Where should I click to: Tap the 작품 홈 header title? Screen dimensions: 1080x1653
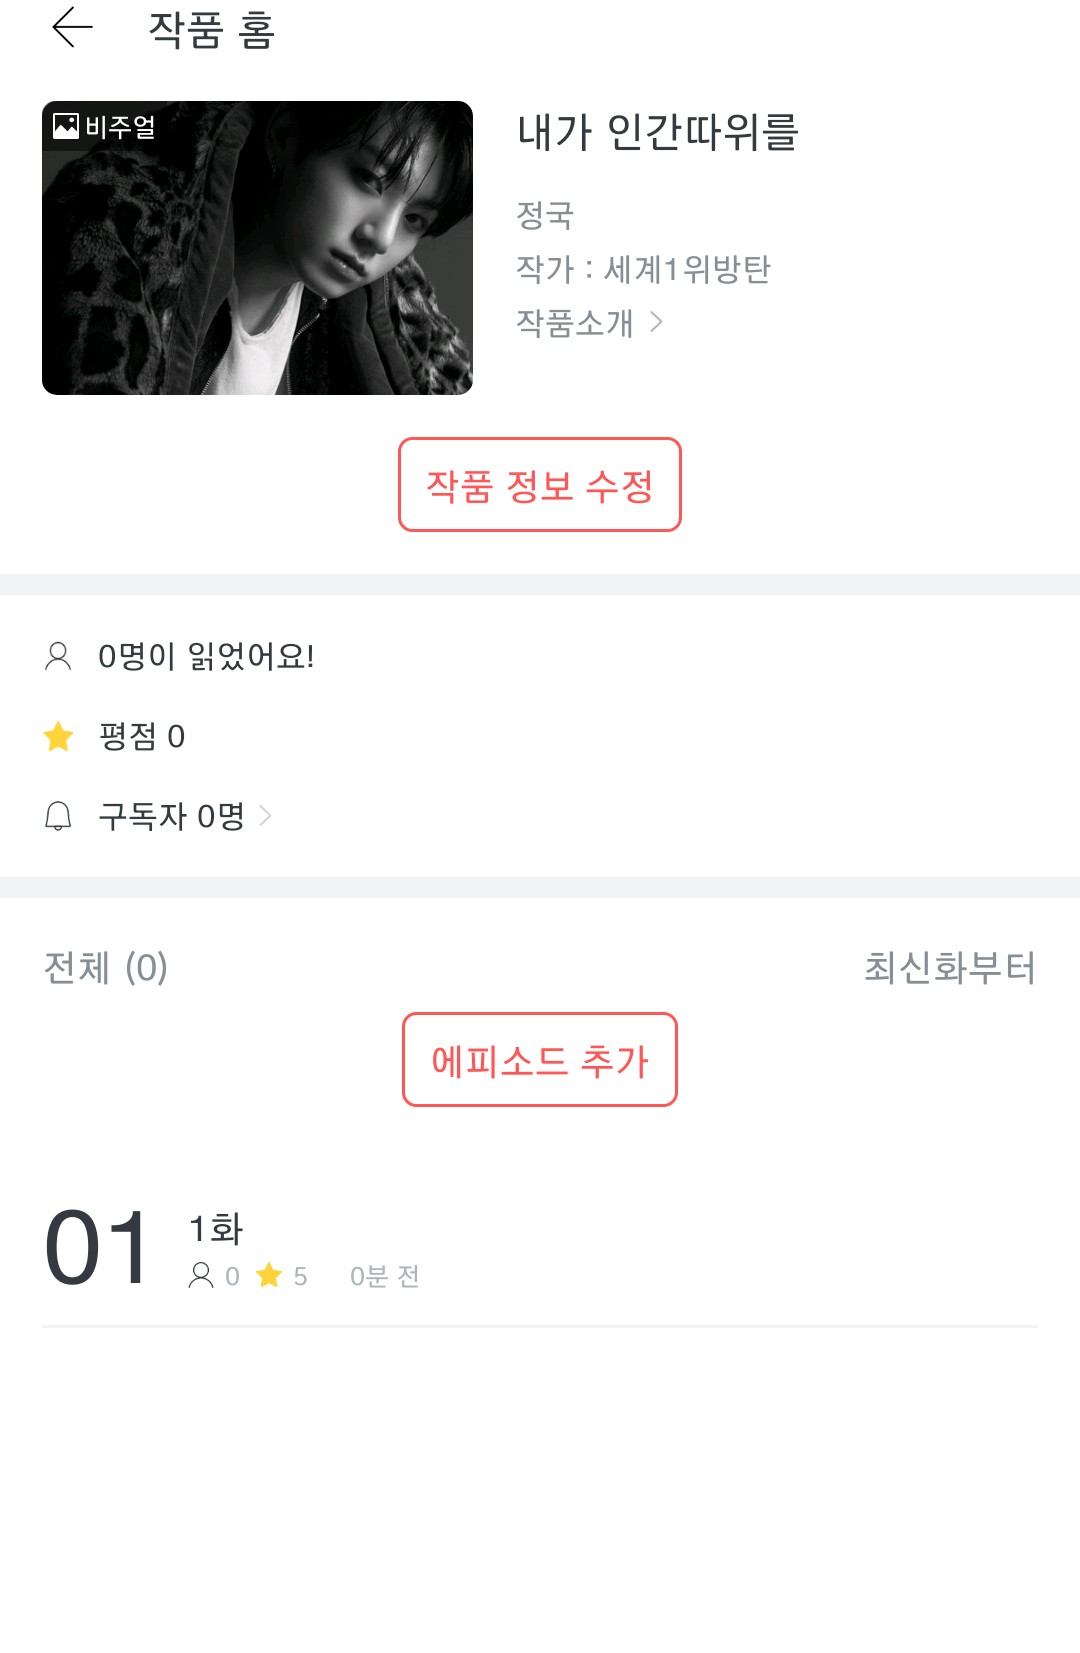[211, 30]
